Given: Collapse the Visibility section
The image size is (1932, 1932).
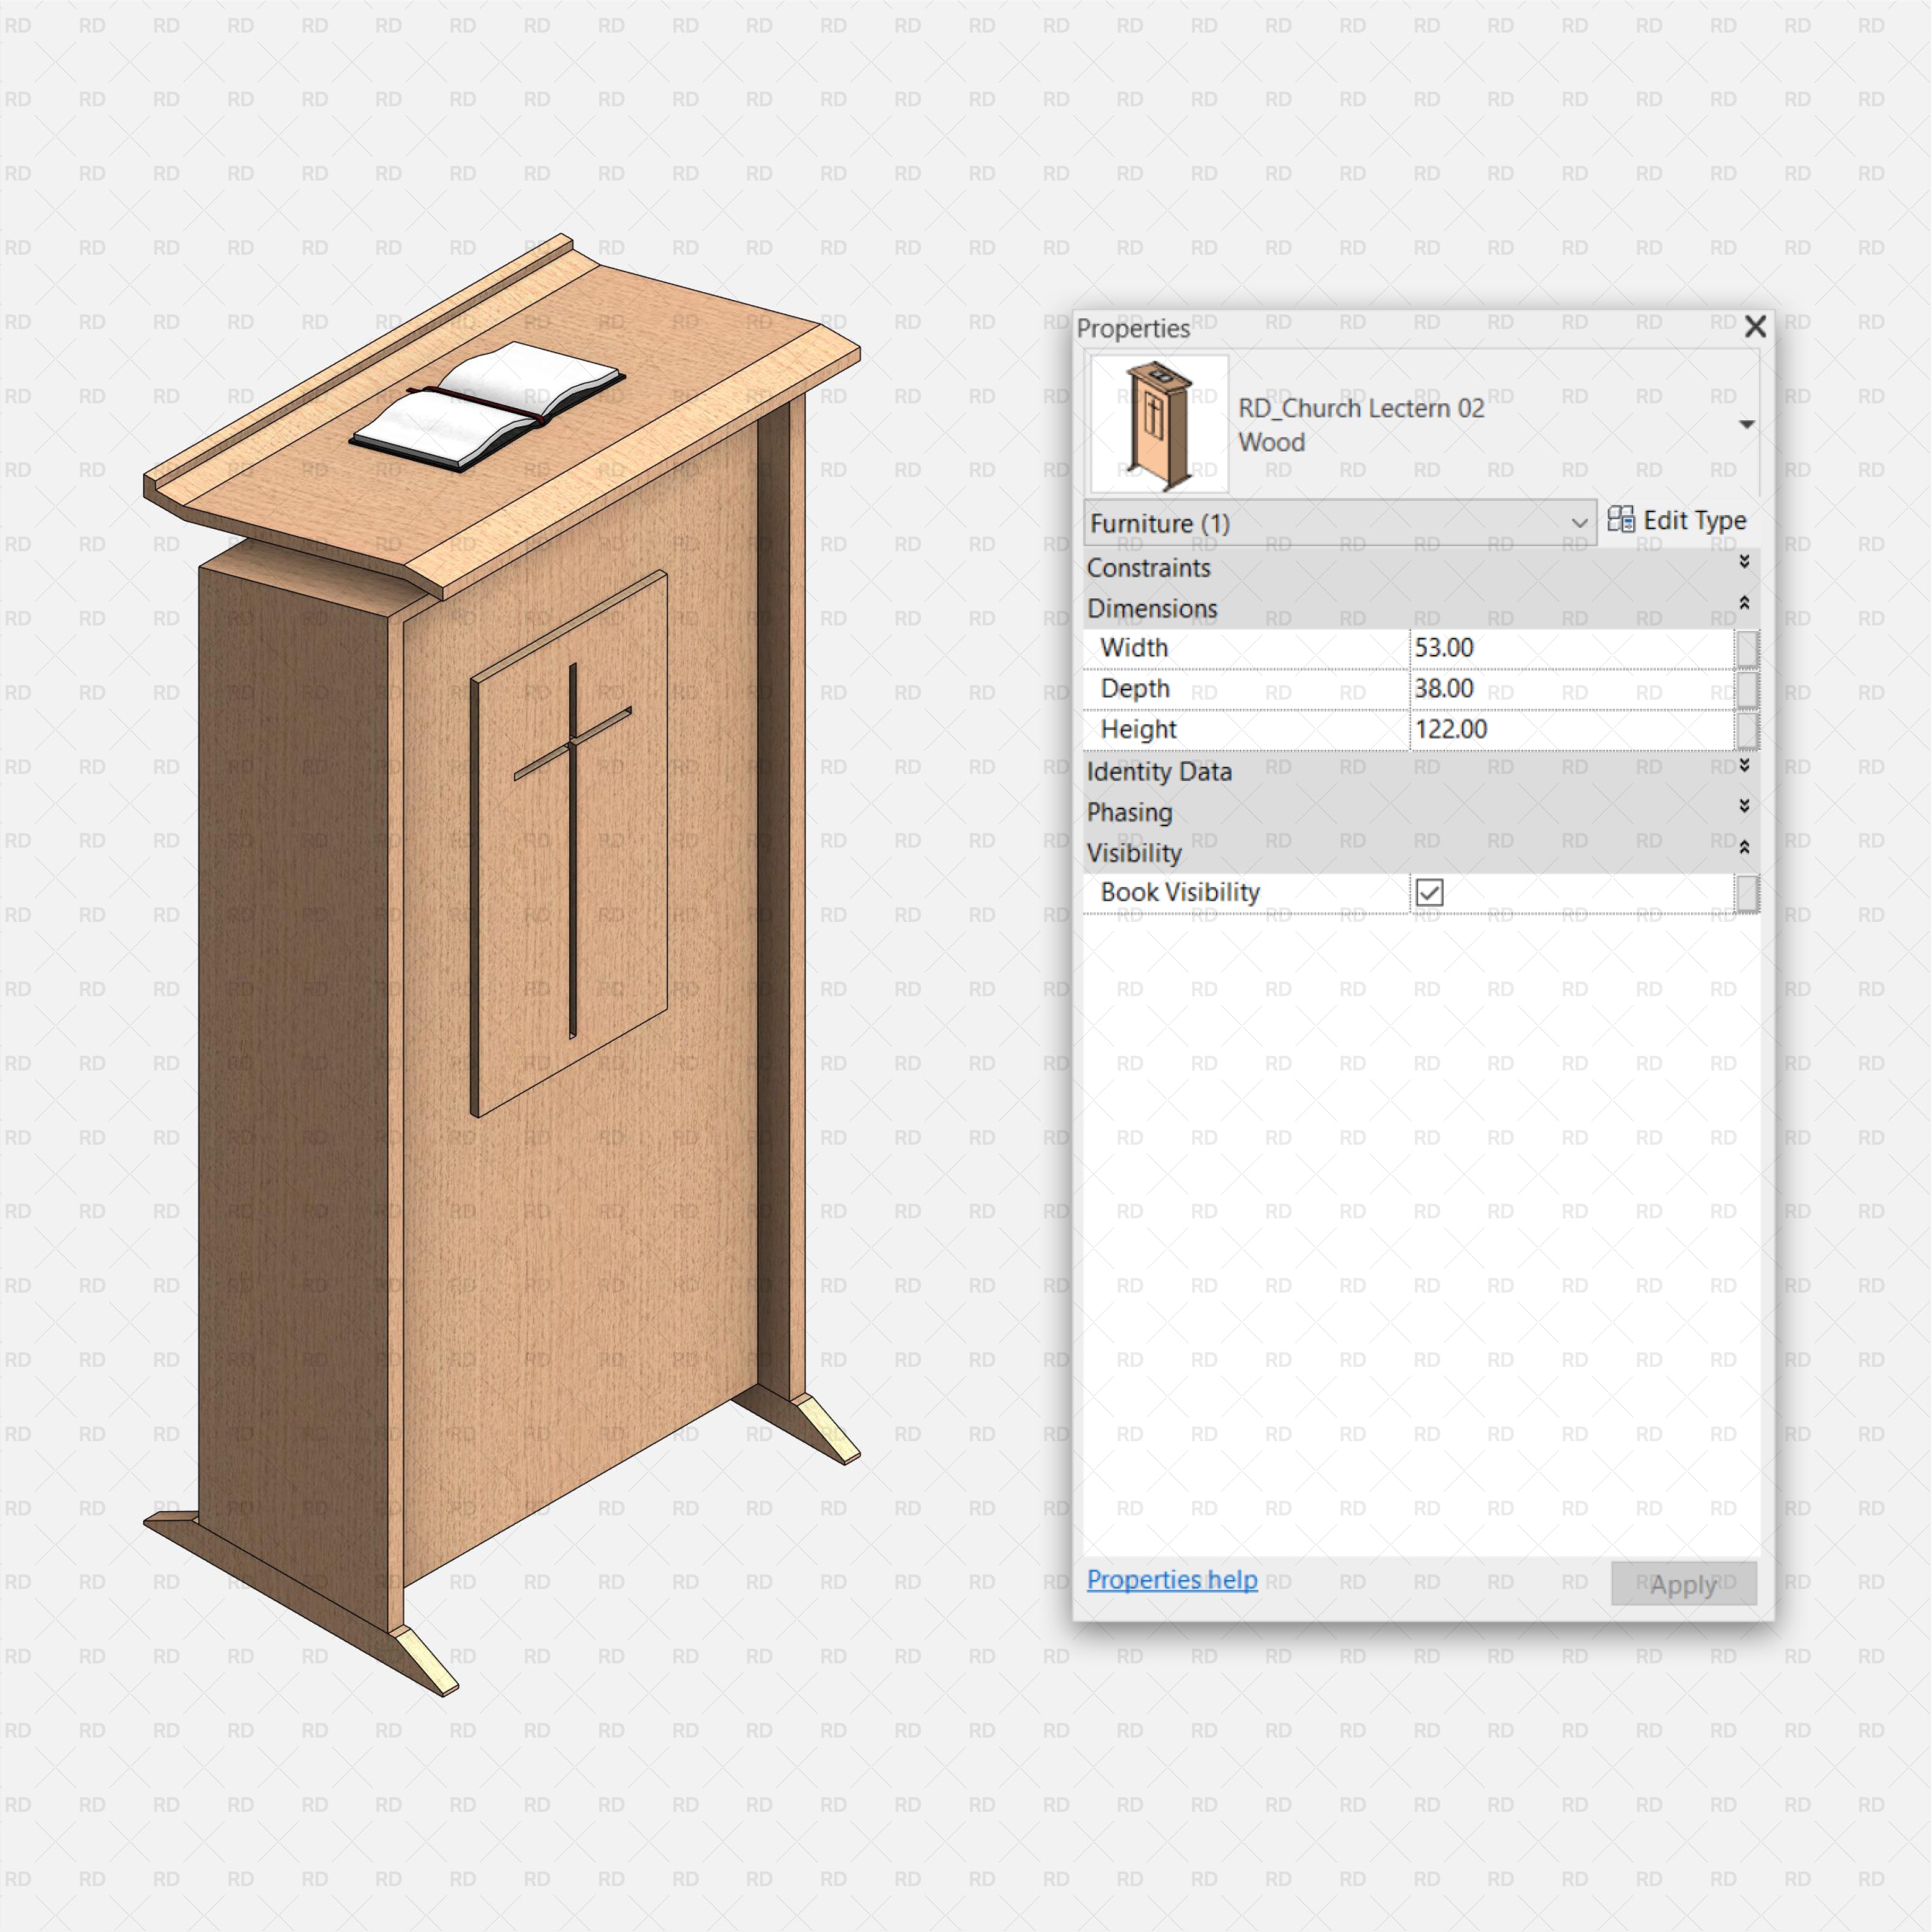Looking at the screenshot, I should point(1744,847).
